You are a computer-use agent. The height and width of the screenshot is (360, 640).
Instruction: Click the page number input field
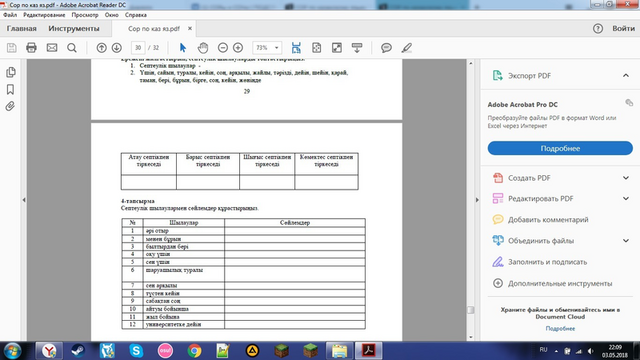coord(138,48)
